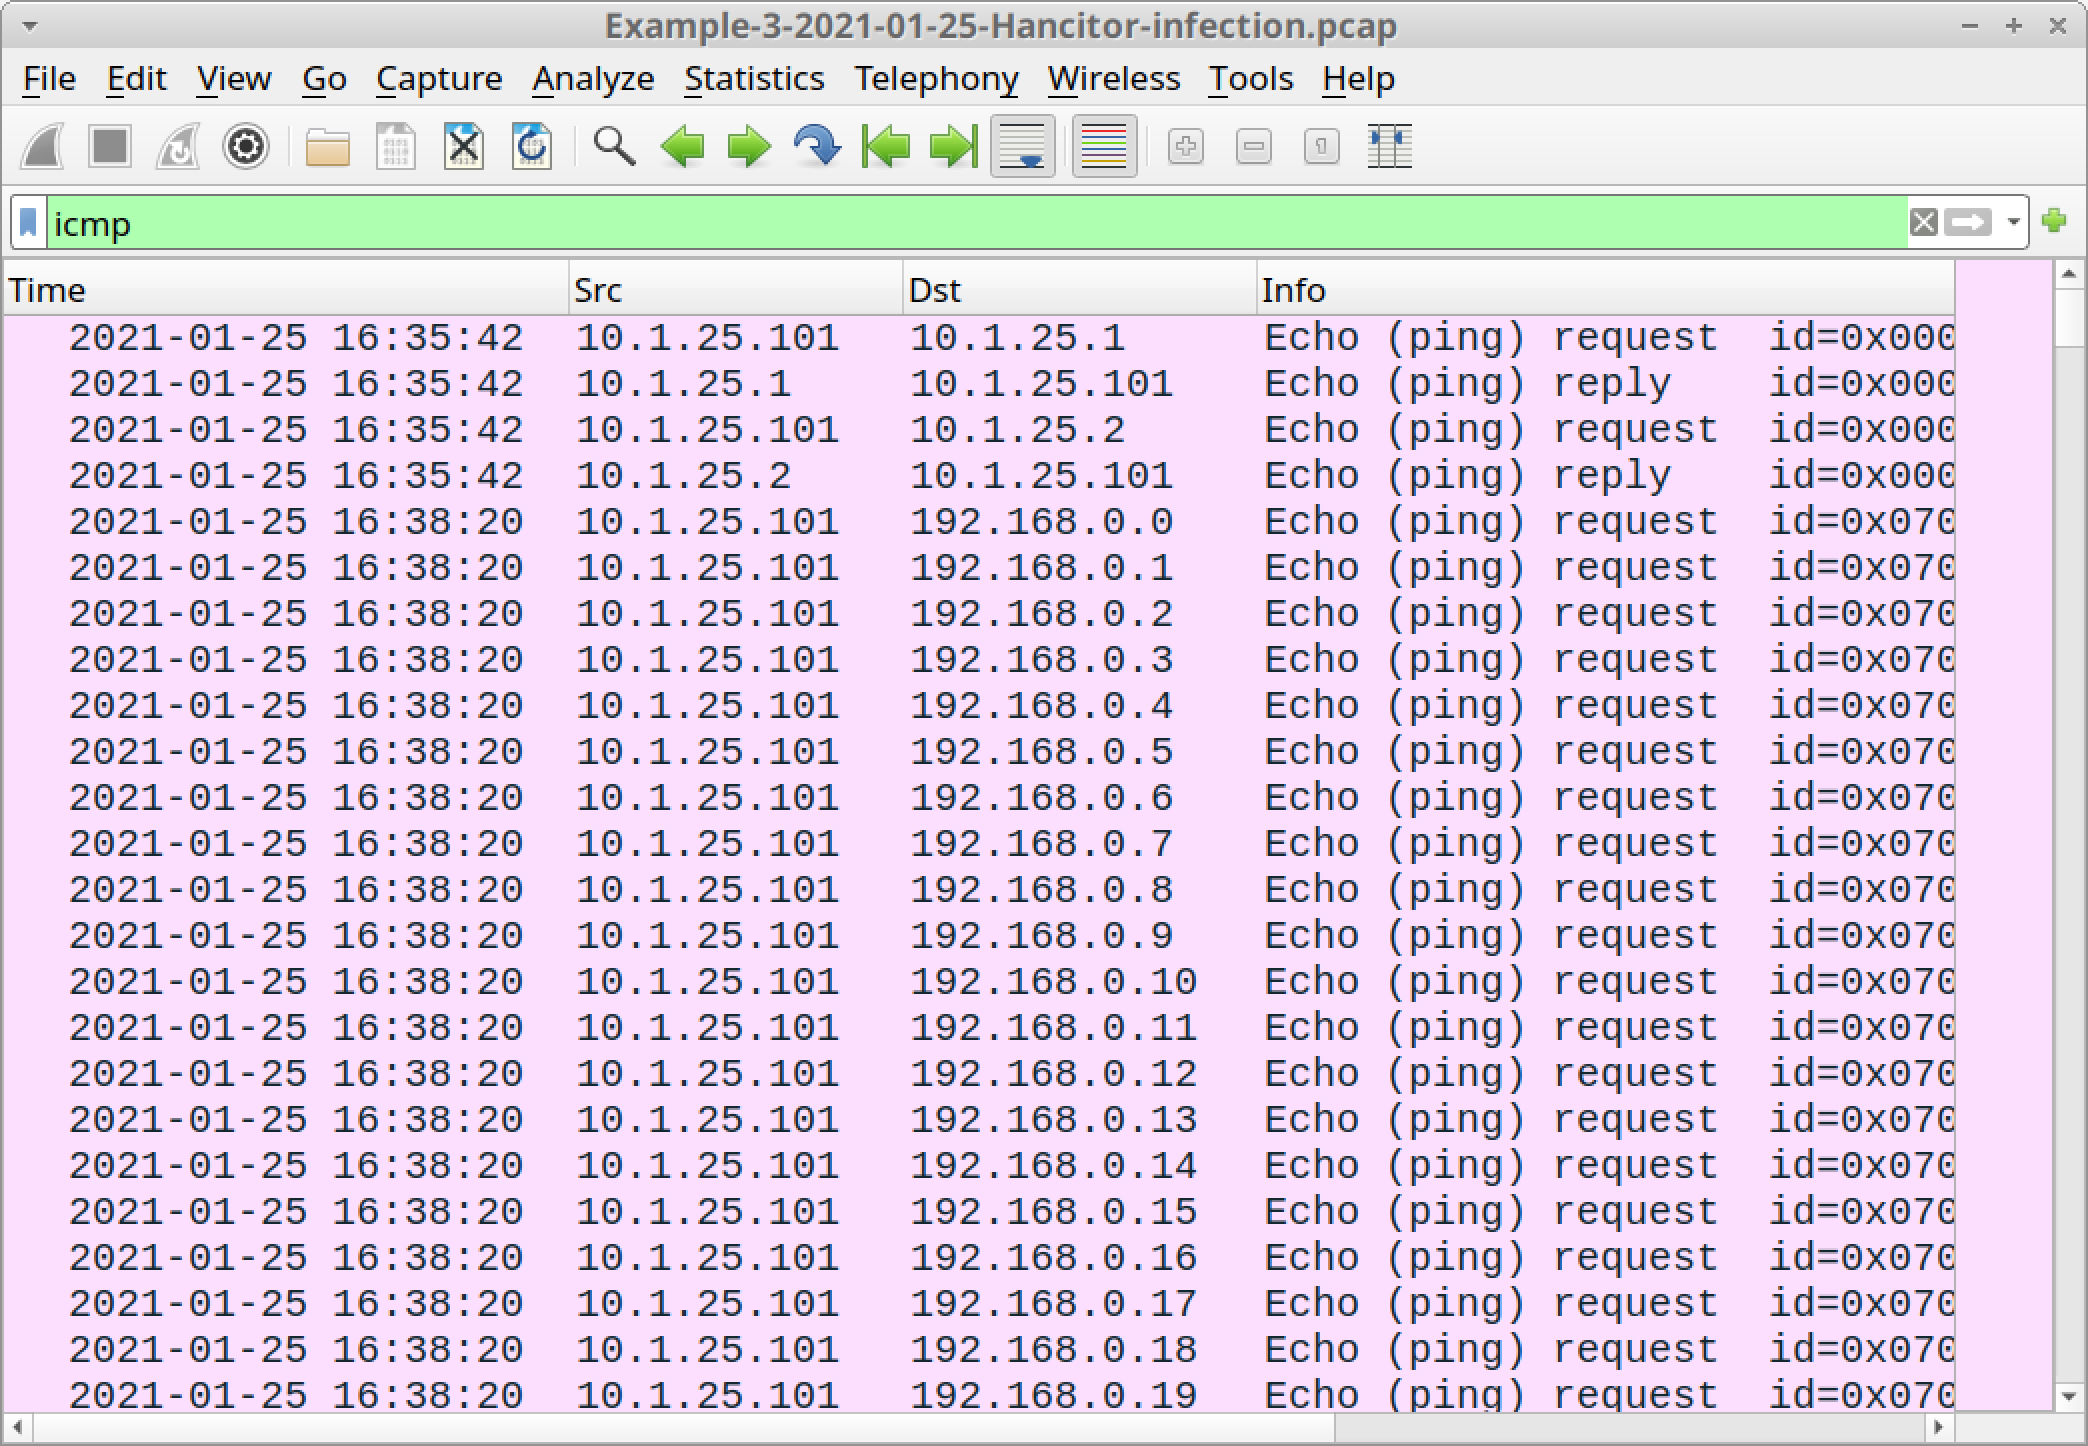This screenshot has height=1446, width=2088.
Task: Sort by the Time column header
Action: click(286, 290)
